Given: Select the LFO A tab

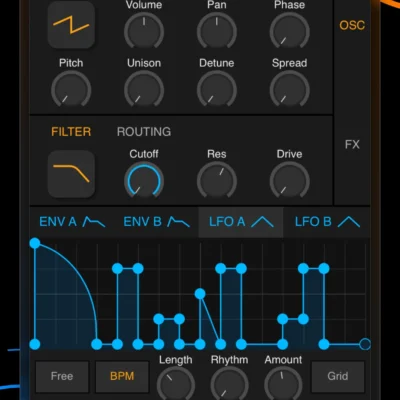Looking at the screenshot, I should (x=241, y=222).
